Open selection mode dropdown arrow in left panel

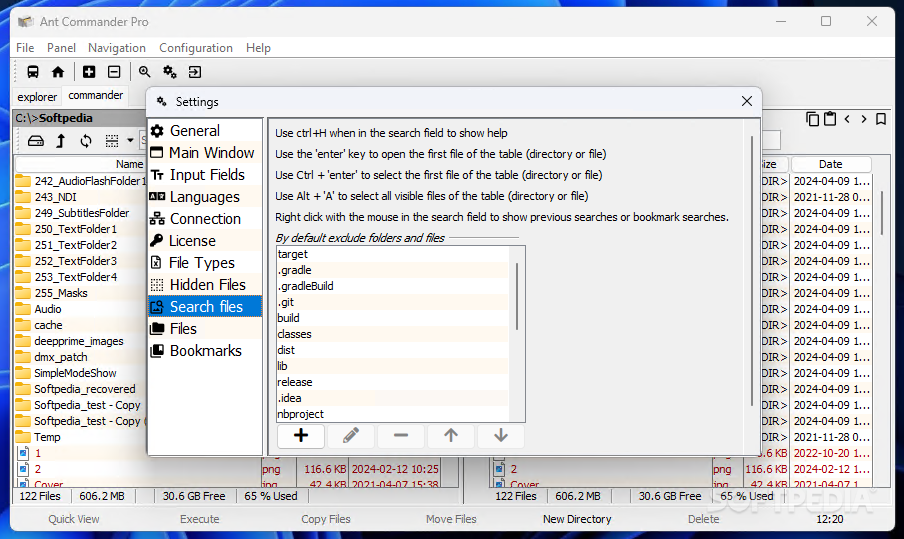tap(130, 141)
